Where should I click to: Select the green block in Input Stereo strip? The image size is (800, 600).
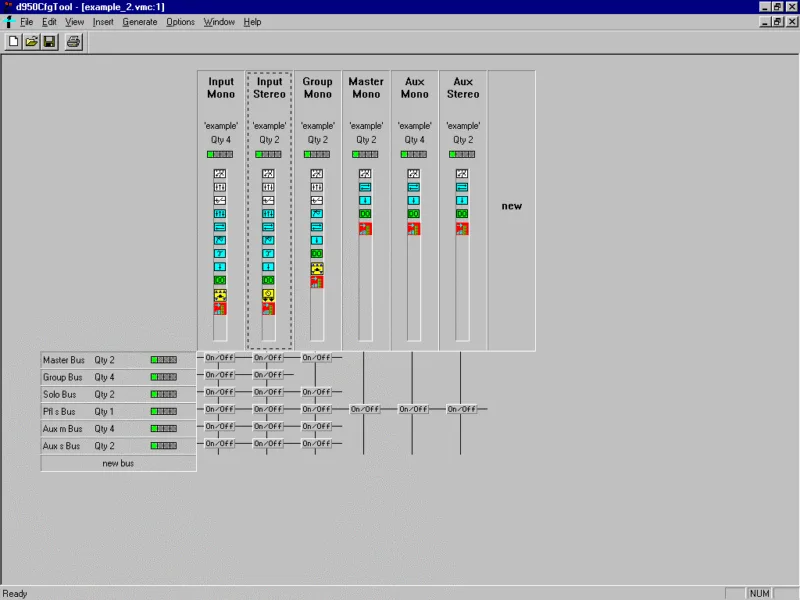(x=268, y=280)
